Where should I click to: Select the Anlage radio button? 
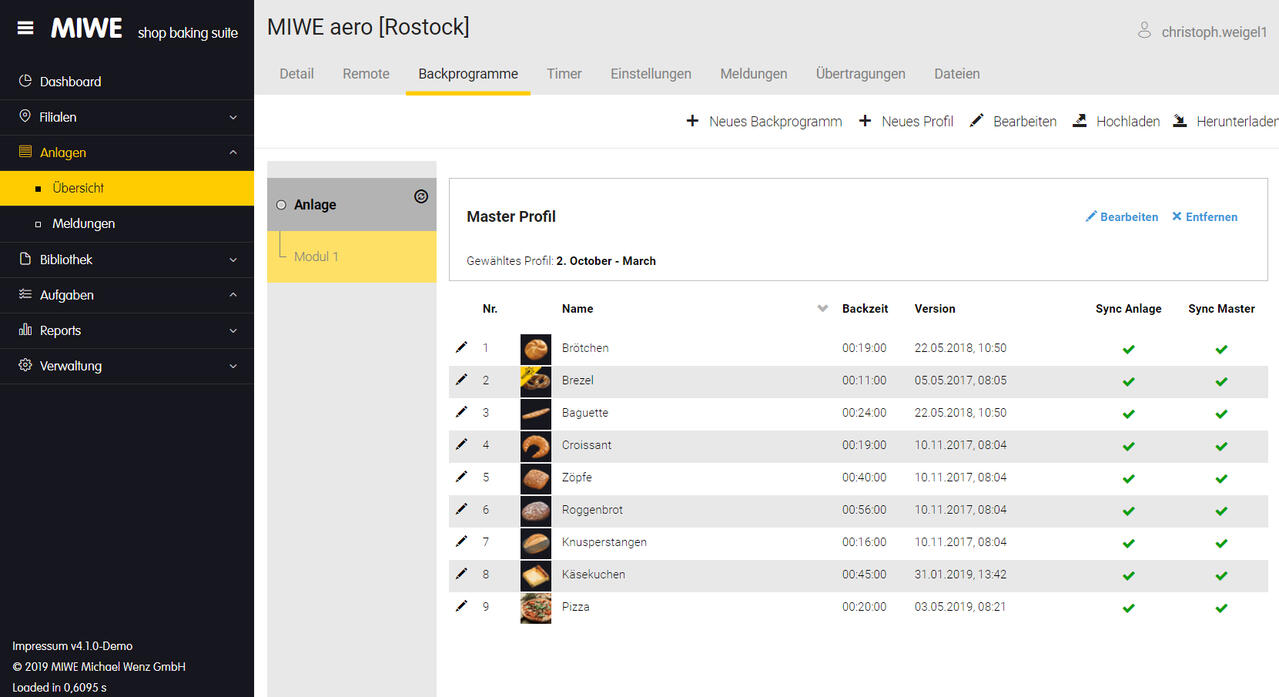(281, 205)
